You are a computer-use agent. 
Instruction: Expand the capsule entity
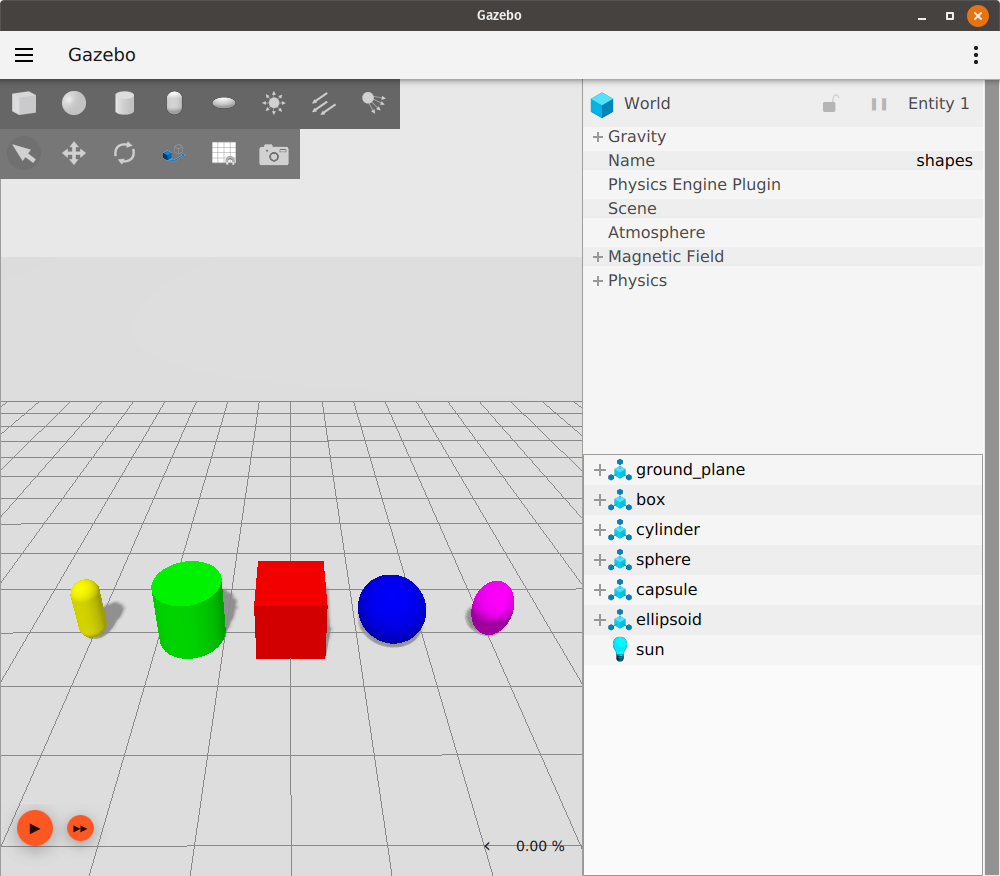coord(599,590)
